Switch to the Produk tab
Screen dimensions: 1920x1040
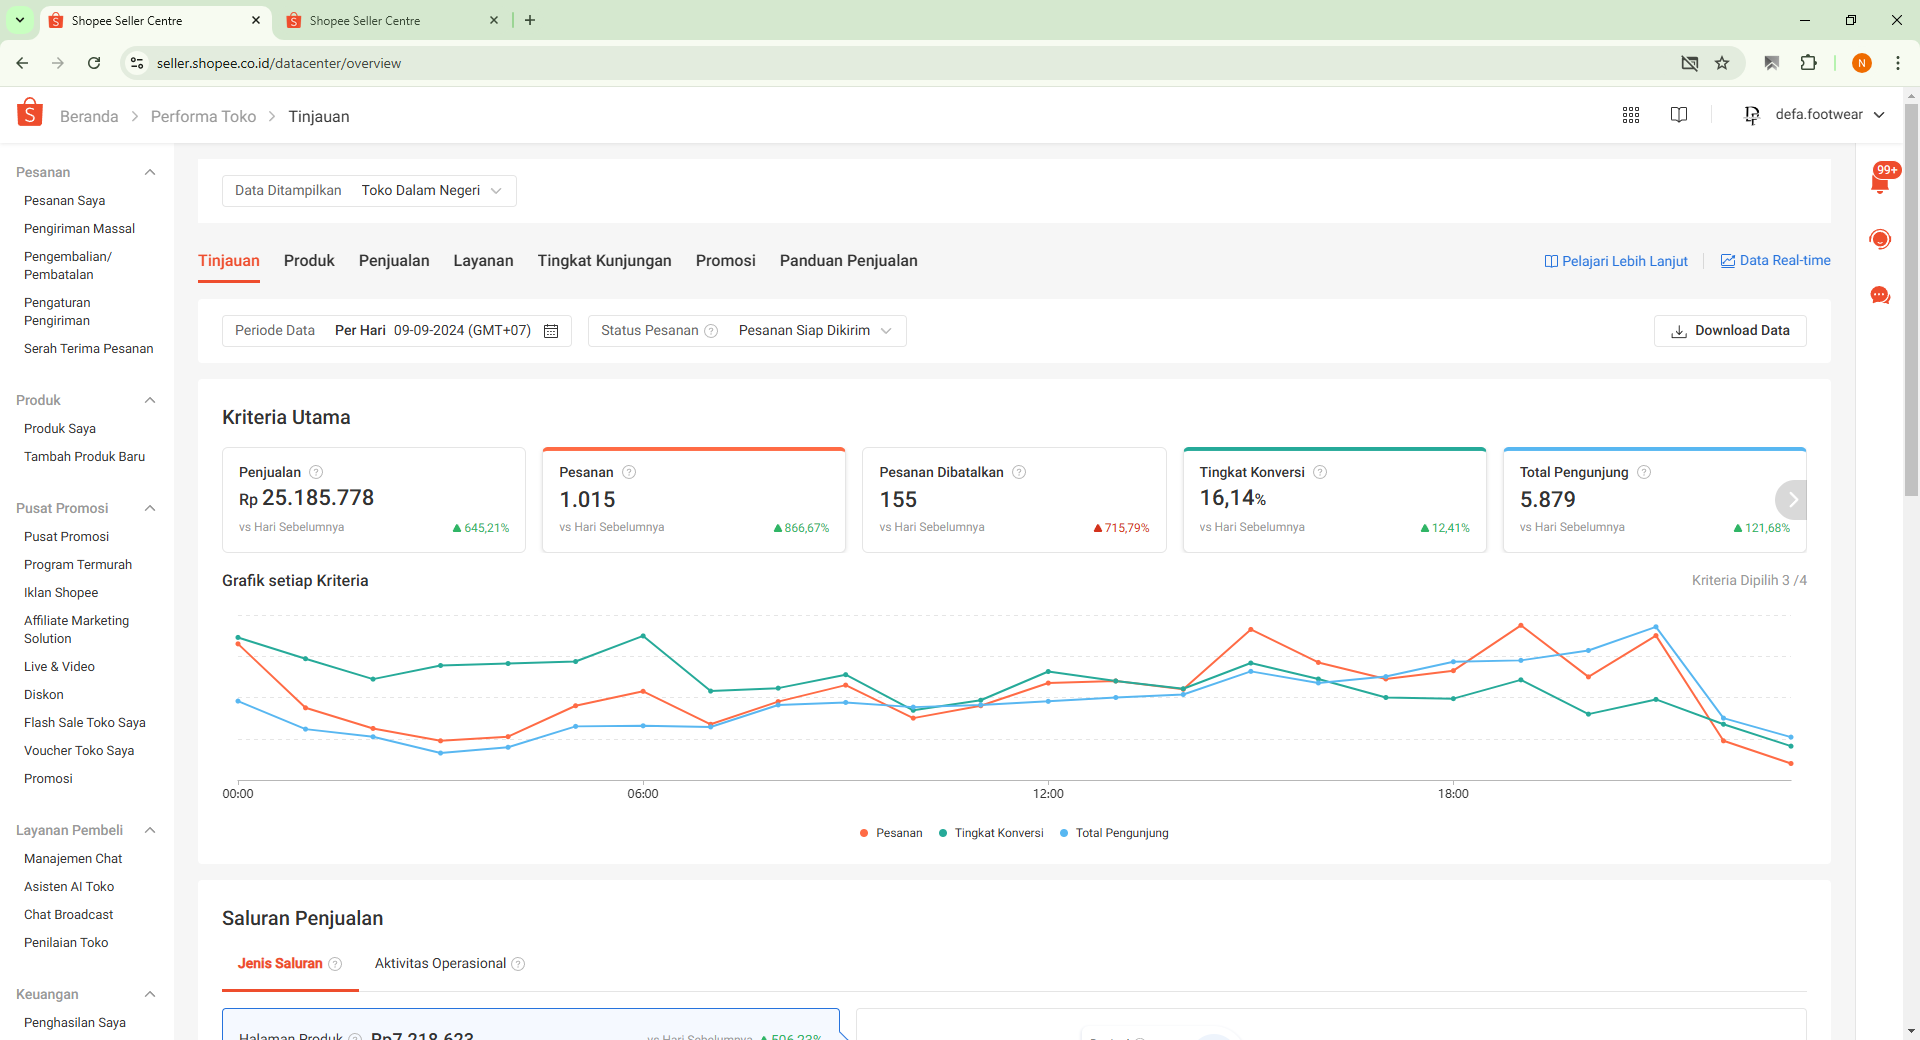[309, 261]
